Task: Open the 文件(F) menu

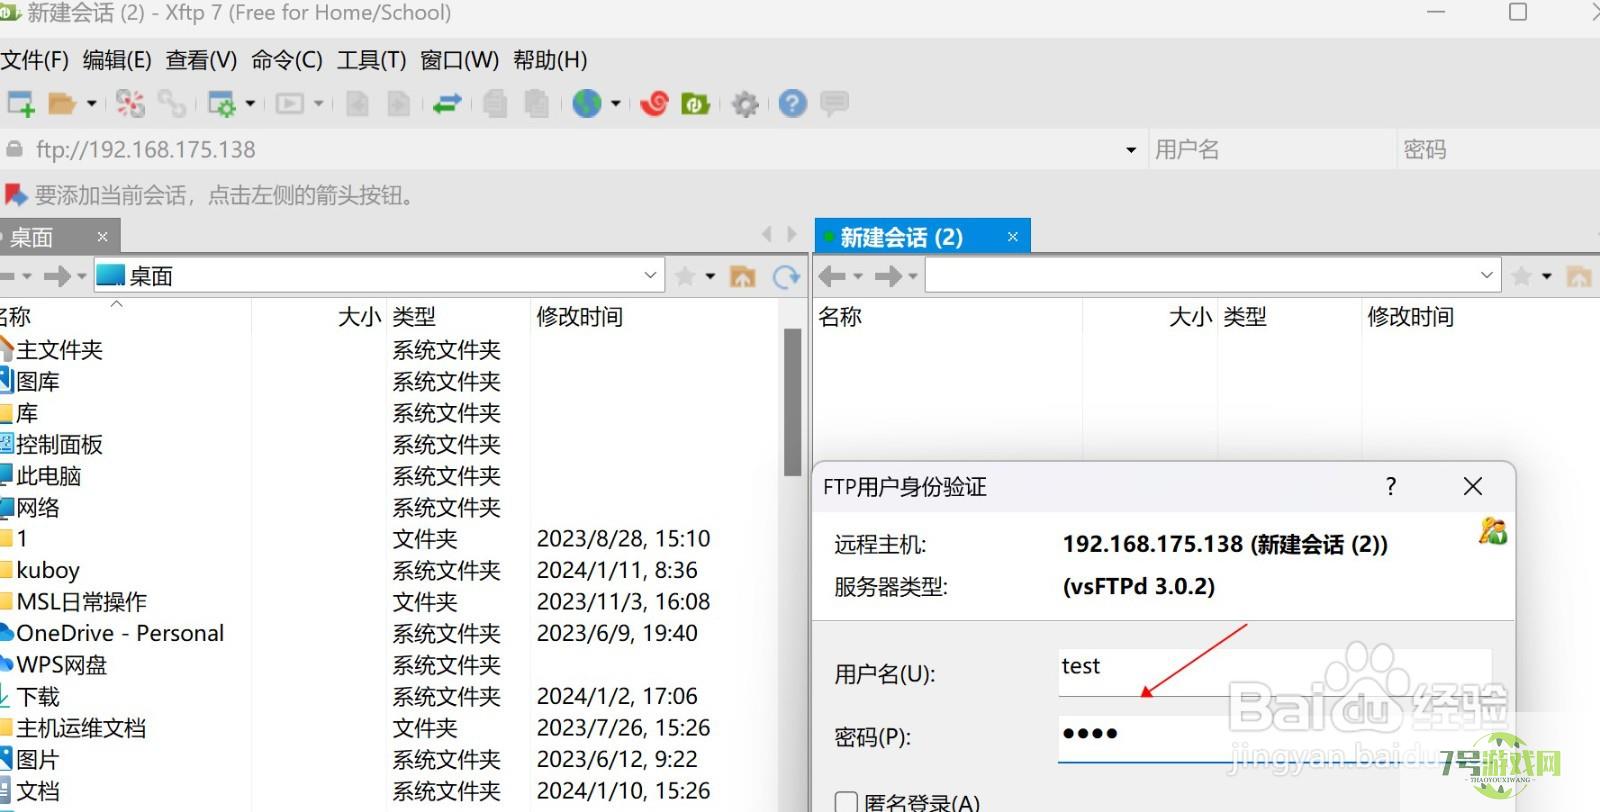Action: click(x=35, y=60)
